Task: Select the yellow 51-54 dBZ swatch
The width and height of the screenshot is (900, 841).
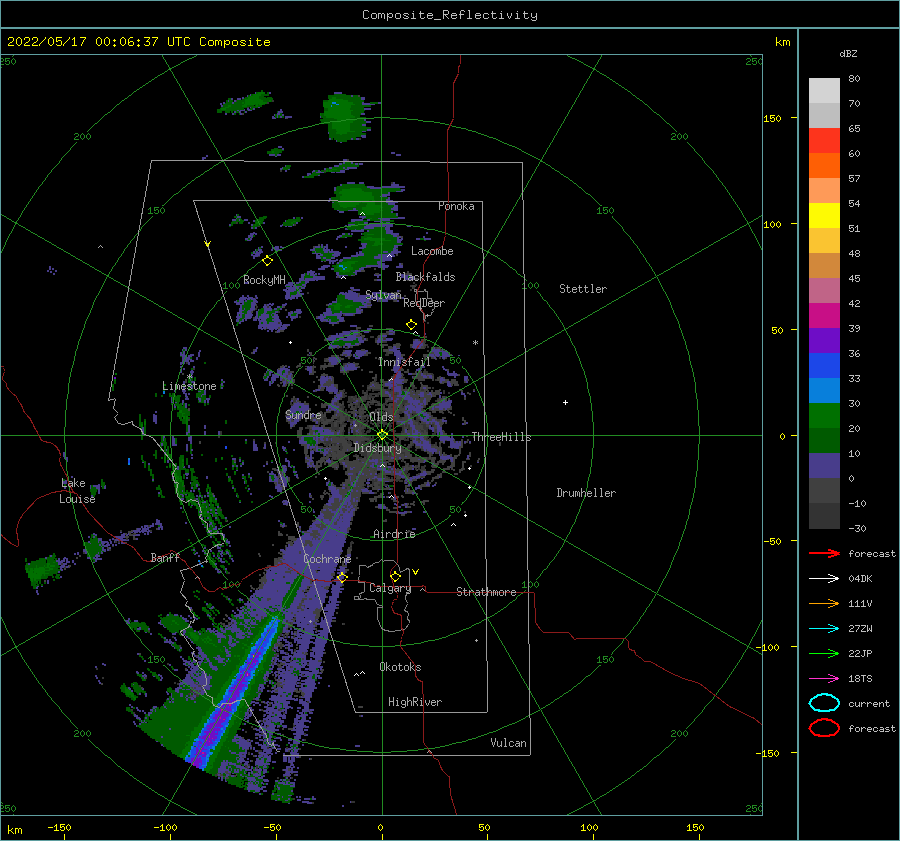Action: click(x=824, y=216)
